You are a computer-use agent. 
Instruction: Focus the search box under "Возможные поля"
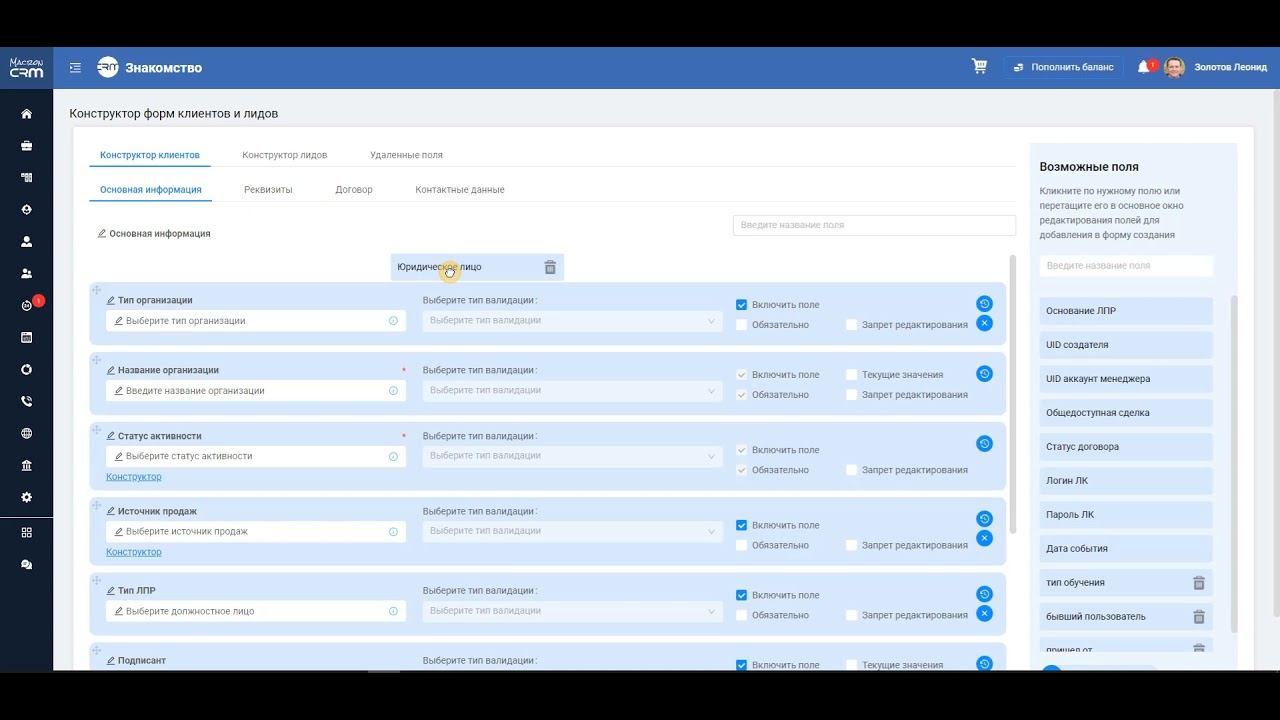click(x=1126, y=266)
